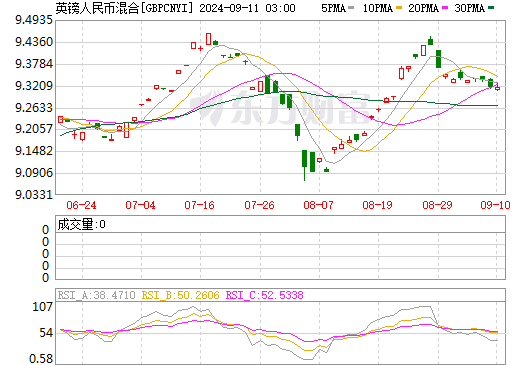Click the 07-16 date axis label
The width and height of the screenshot is (520, 365).
[x=199, y=205]
